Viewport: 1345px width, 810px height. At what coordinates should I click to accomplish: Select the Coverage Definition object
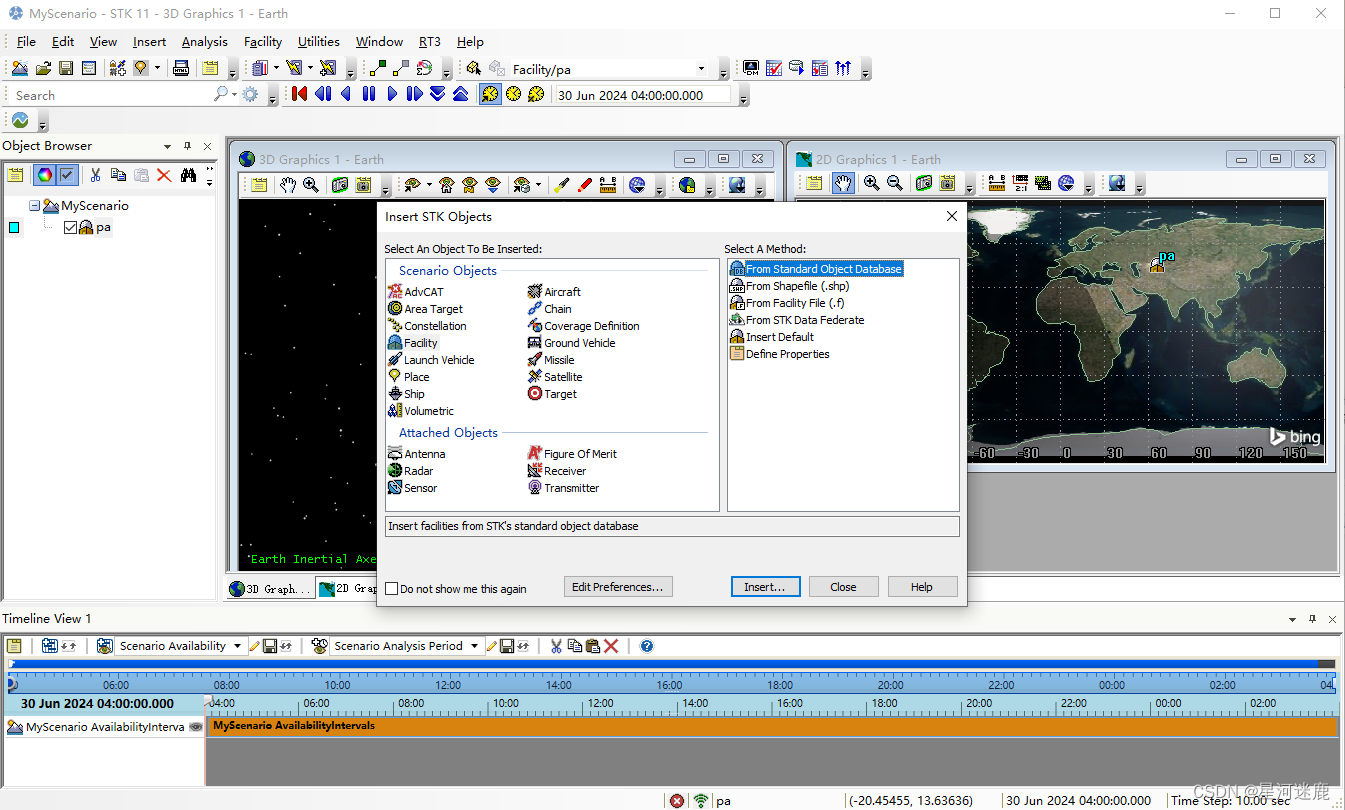584,326
